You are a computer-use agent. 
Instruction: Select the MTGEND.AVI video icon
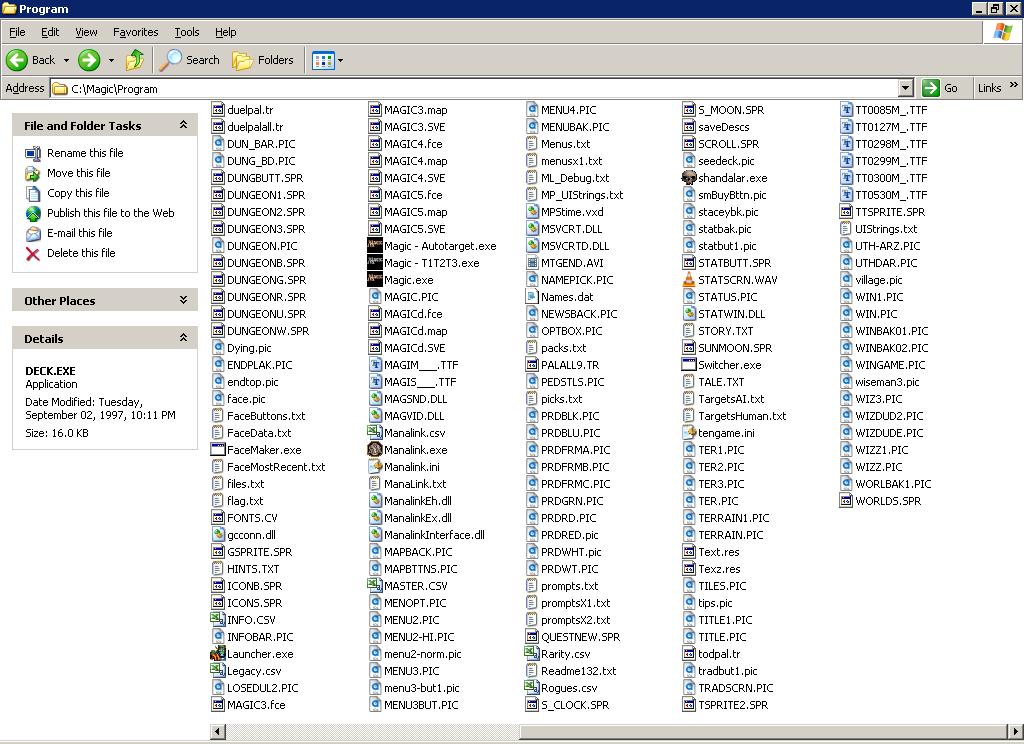click(x=532, y=263)
